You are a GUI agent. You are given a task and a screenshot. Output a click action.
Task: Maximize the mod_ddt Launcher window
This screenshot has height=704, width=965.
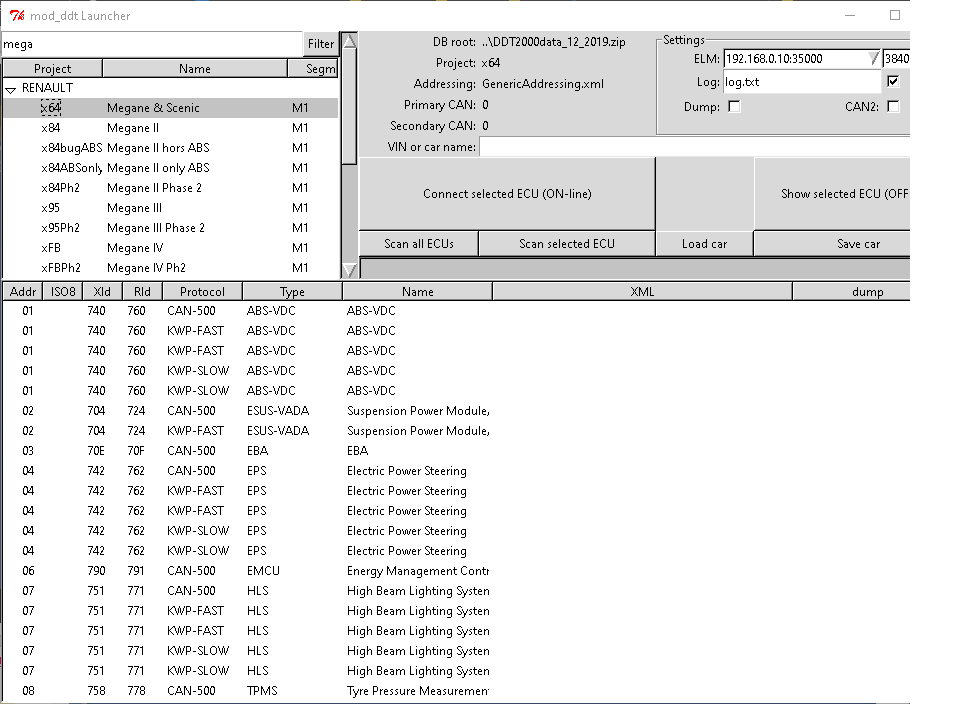click(895, 15)
